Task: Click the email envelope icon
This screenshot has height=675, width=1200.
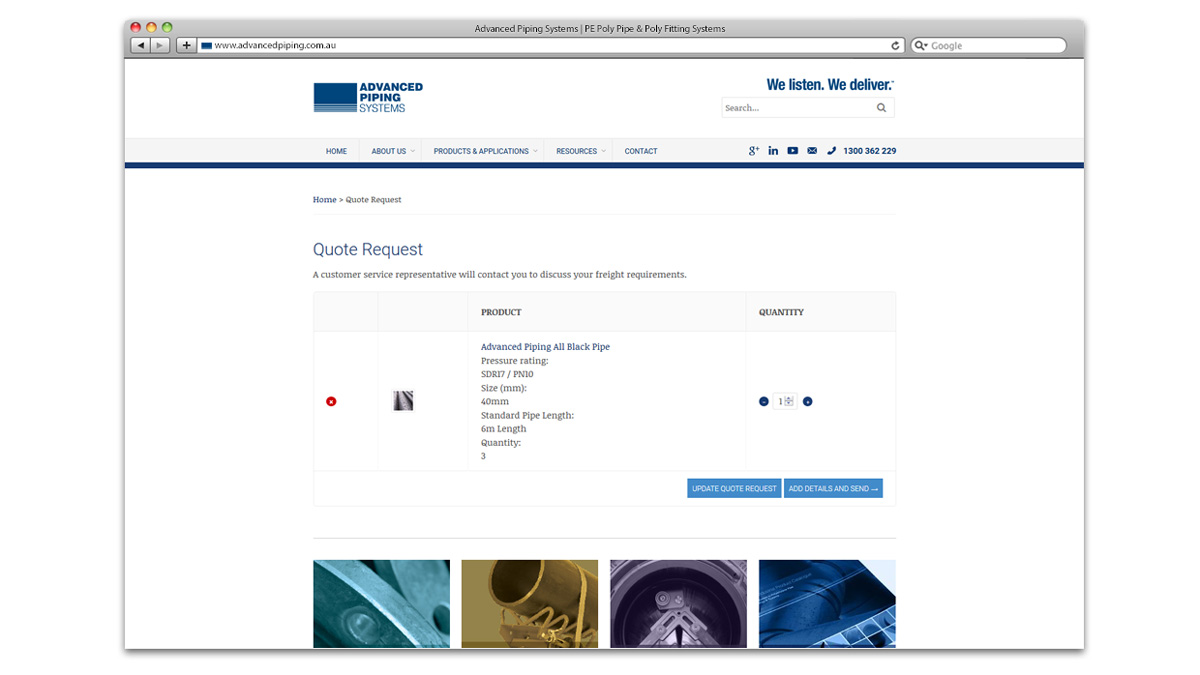Action: 812,151
